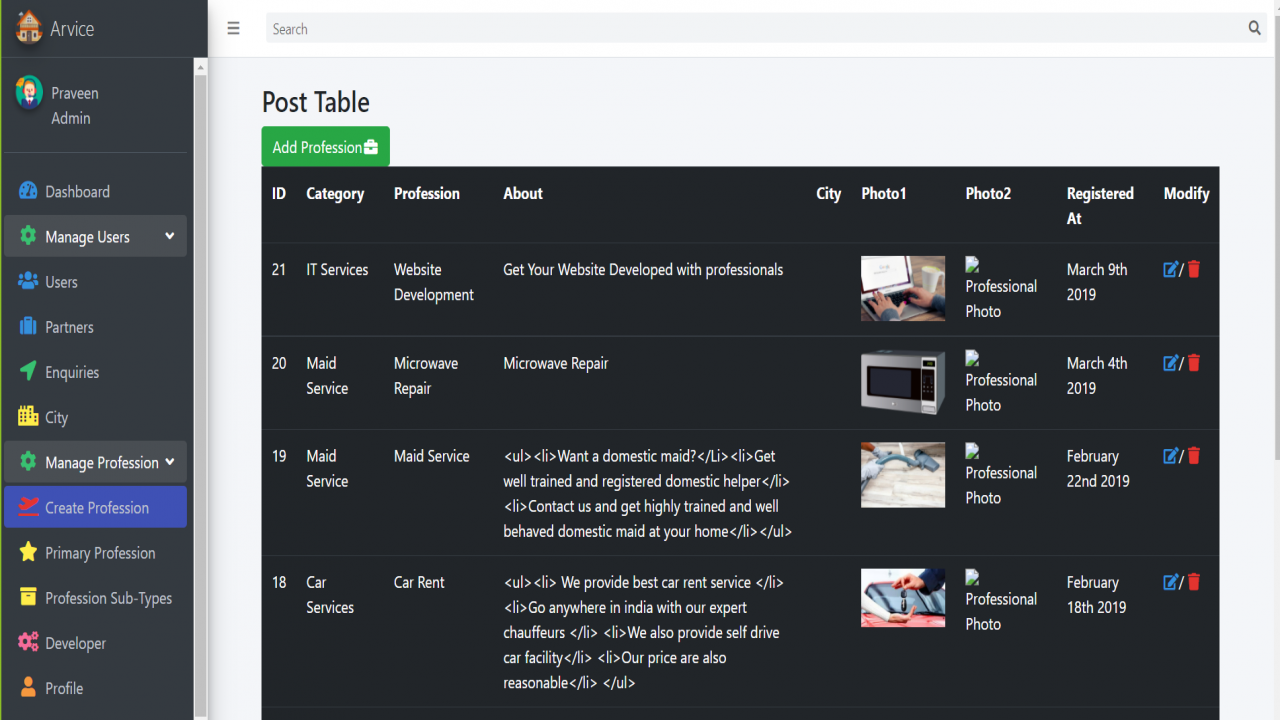Open Primary Profession page
The width and height of the screenshot is (1280, 720).
click(95, 552)
